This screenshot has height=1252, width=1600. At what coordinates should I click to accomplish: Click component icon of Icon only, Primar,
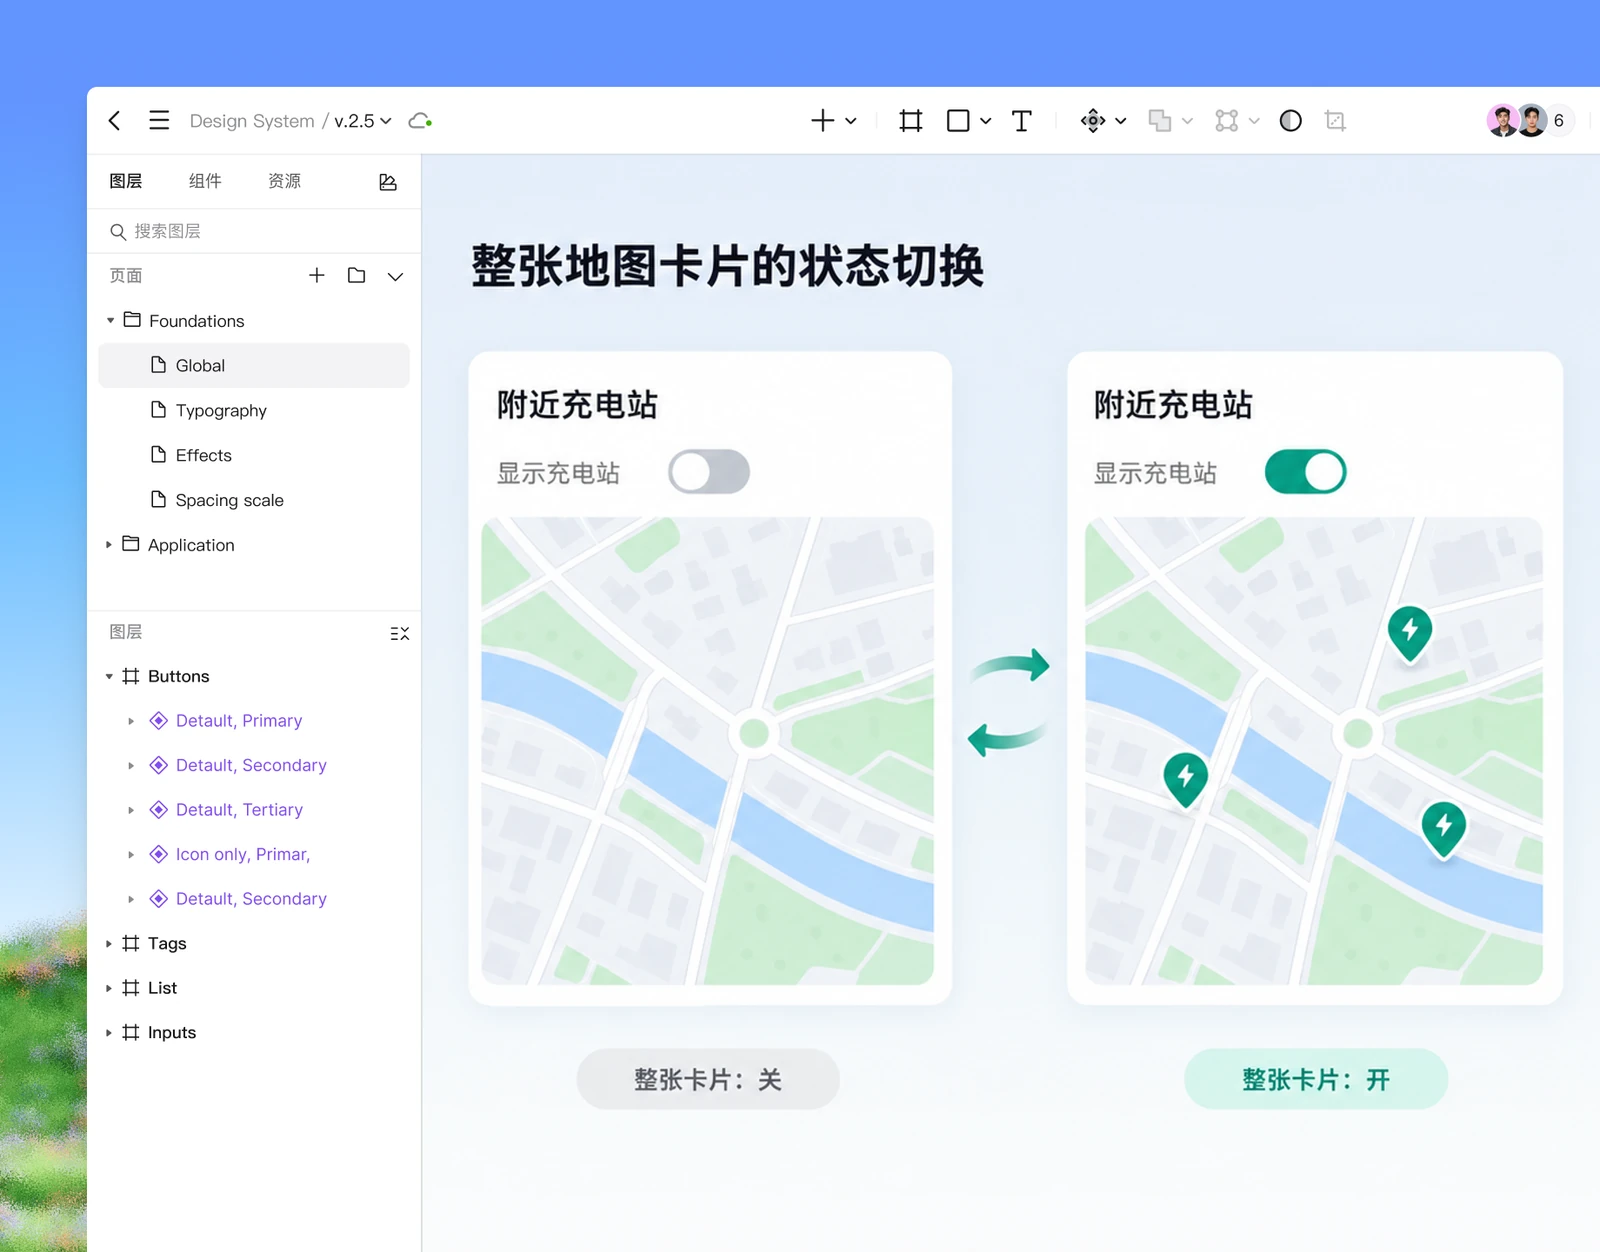click(158, 854)
